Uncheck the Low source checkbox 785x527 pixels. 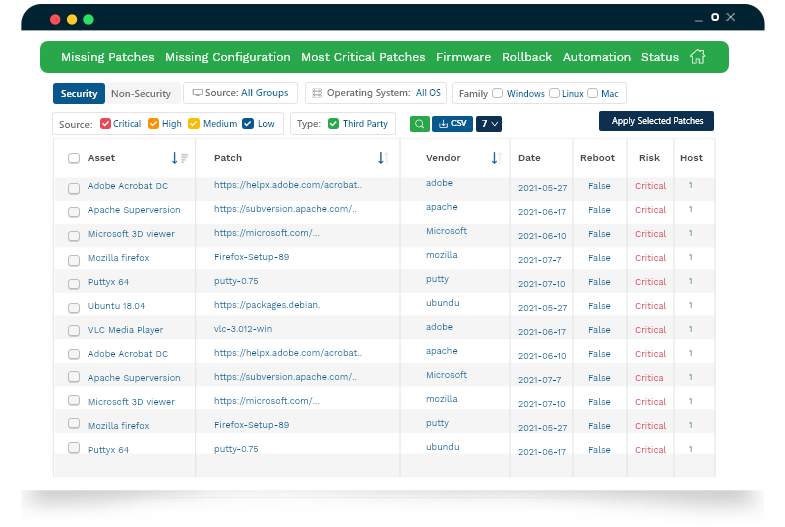(x=248, y=124)
